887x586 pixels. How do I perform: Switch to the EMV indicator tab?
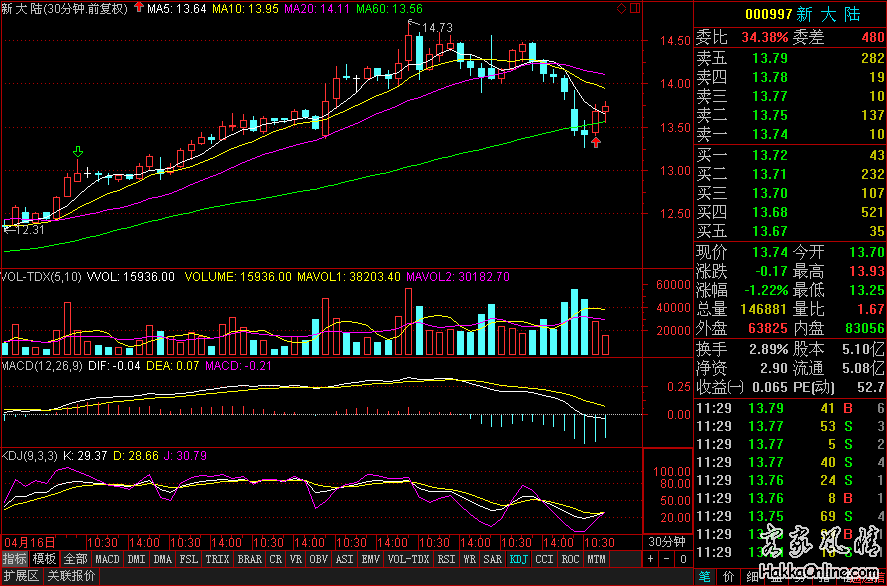[x=371, y=559]
